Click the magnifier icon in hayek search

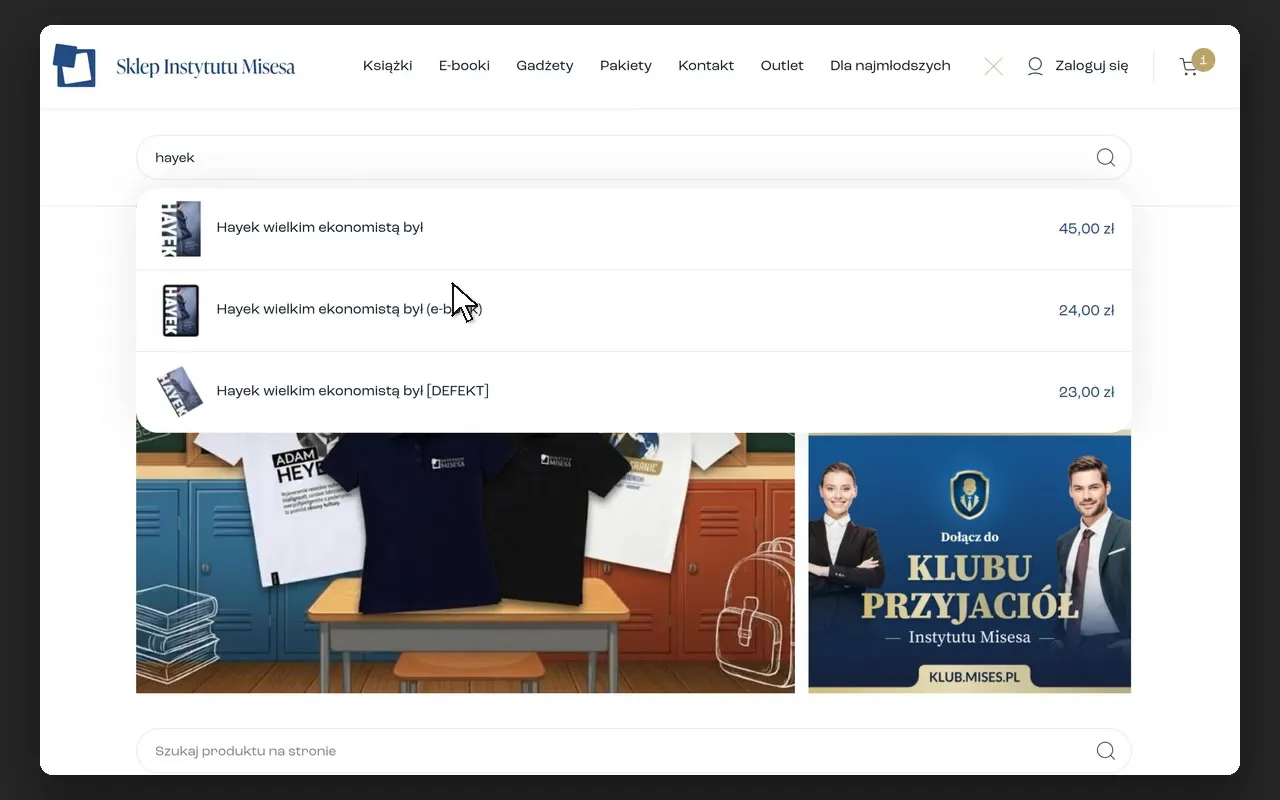pyautogui.click(x=1105, y=157)
